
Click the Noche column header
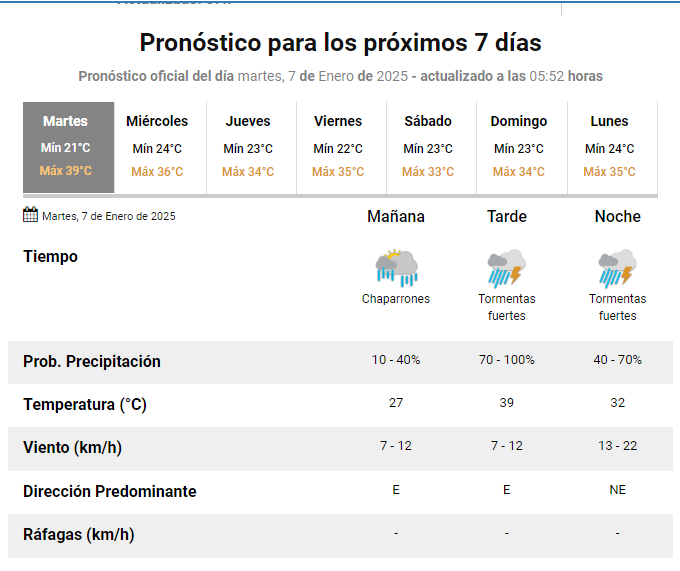click(x=618, y=217)
